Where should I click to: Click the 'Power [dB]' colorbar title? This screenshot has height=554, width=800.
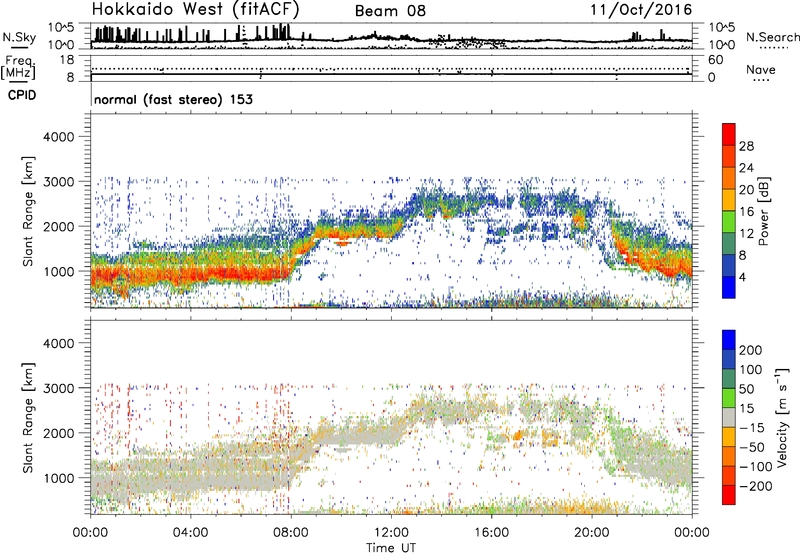point(763,211)
